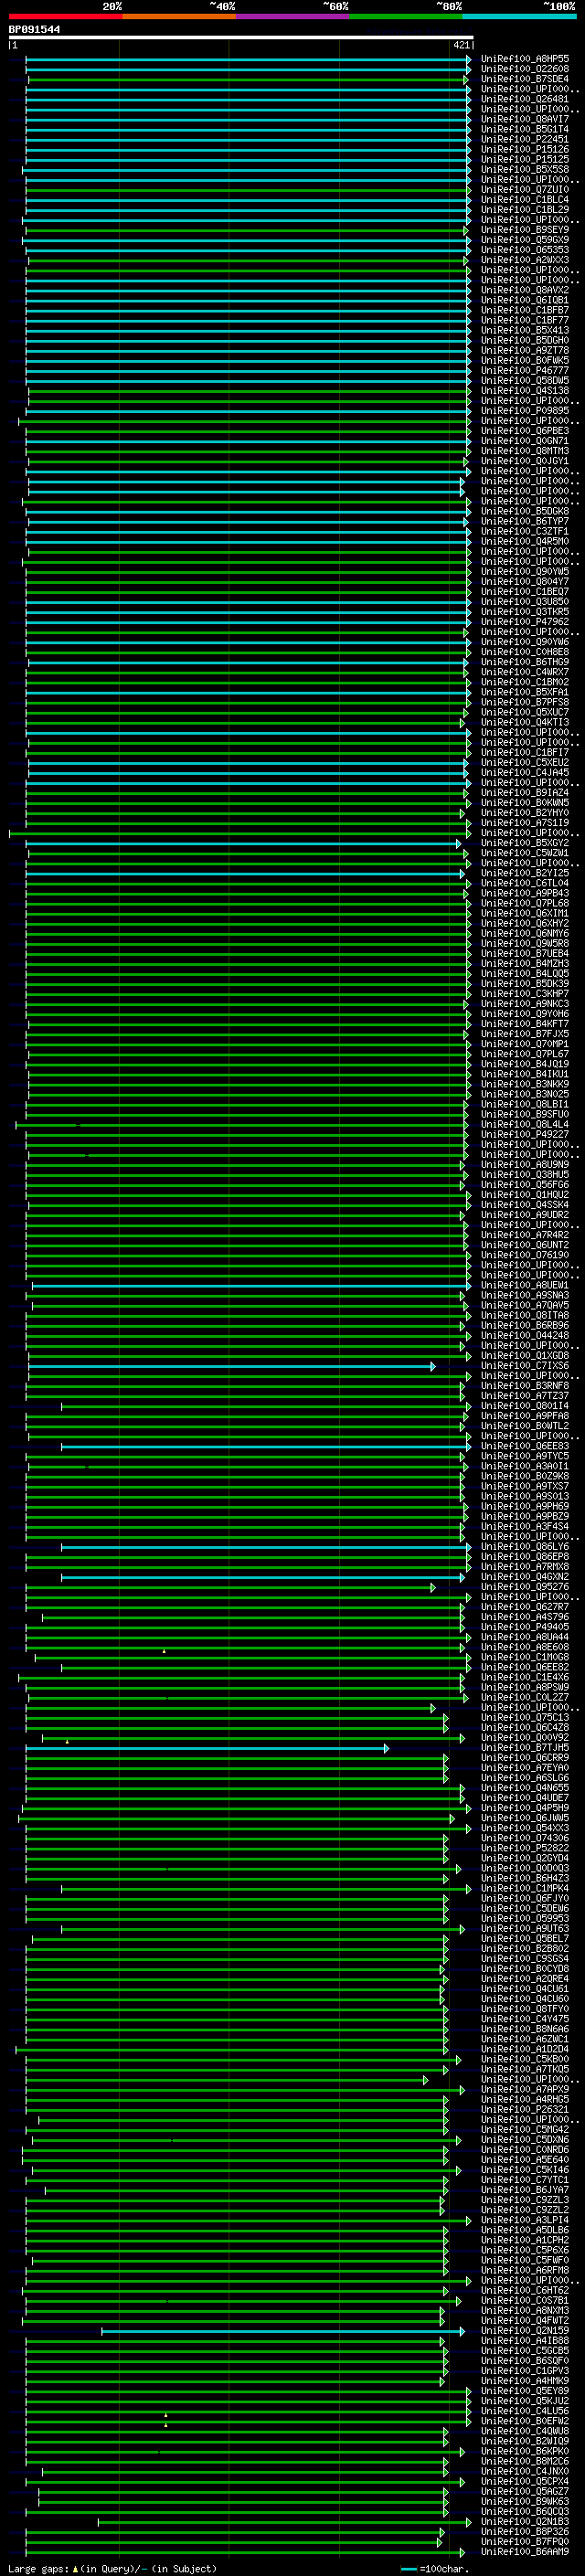Screen dimensions: 585x2576
Task: Click the red 20% legend segment
Action: [65, 16]
